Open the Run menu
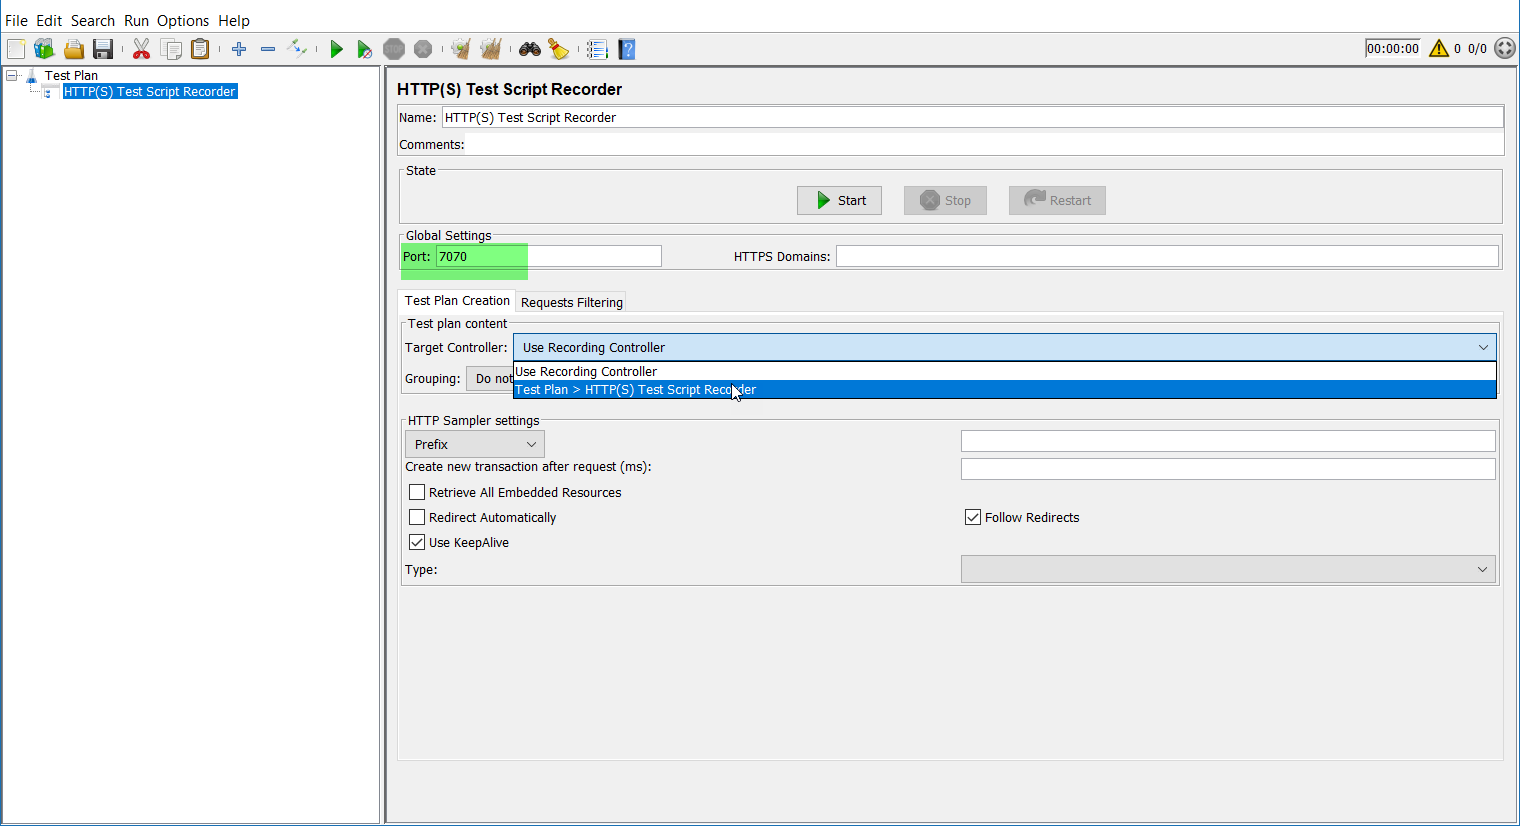This screenshot has width=1520, height=826. (136, 20)
